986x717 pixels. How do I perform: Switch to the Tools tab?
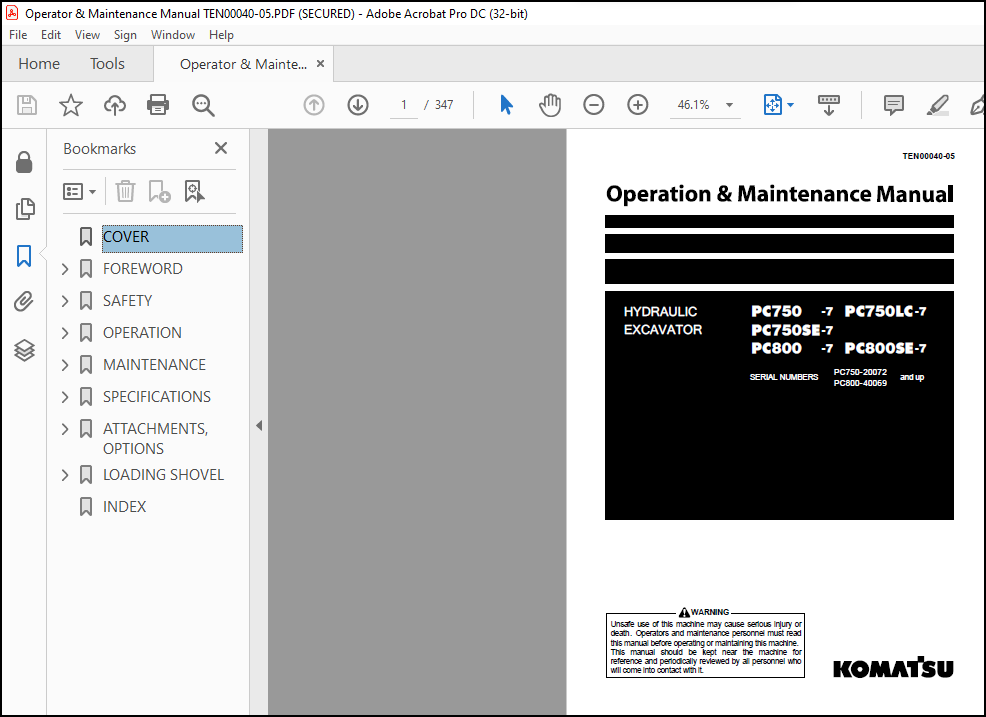tap(107, 64)
